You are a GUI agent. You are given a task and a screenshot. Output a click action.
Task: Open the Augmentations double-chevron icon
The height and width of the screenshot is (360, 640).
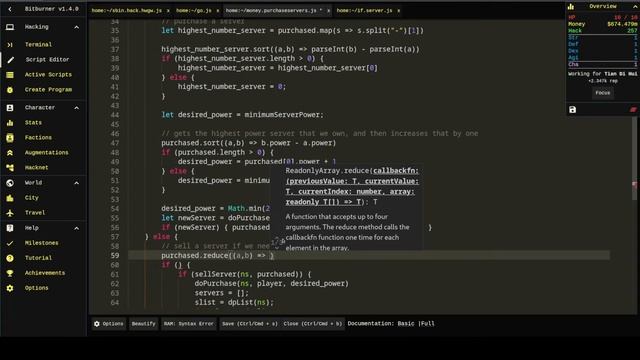[10, 153]
